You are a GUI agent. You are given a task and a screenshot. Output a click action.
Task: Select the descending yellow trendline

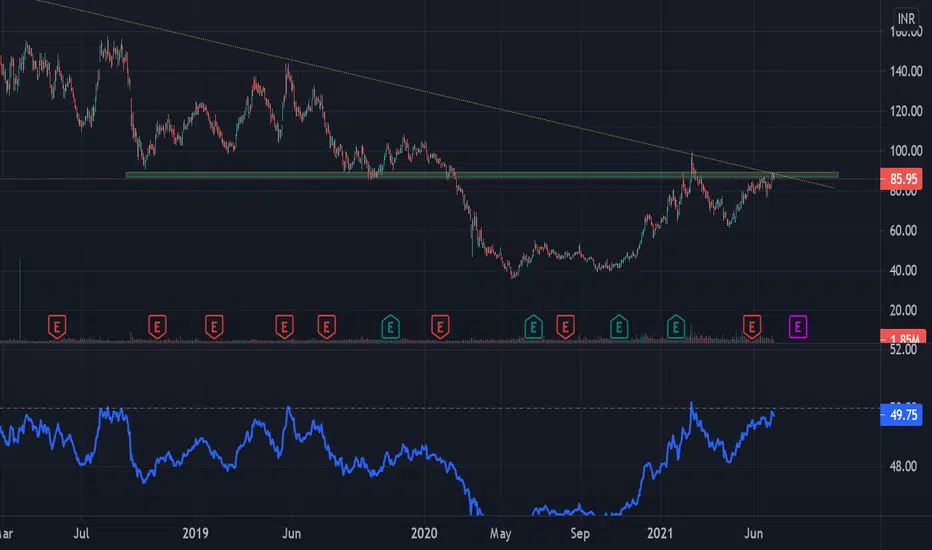tap(435, 95)
